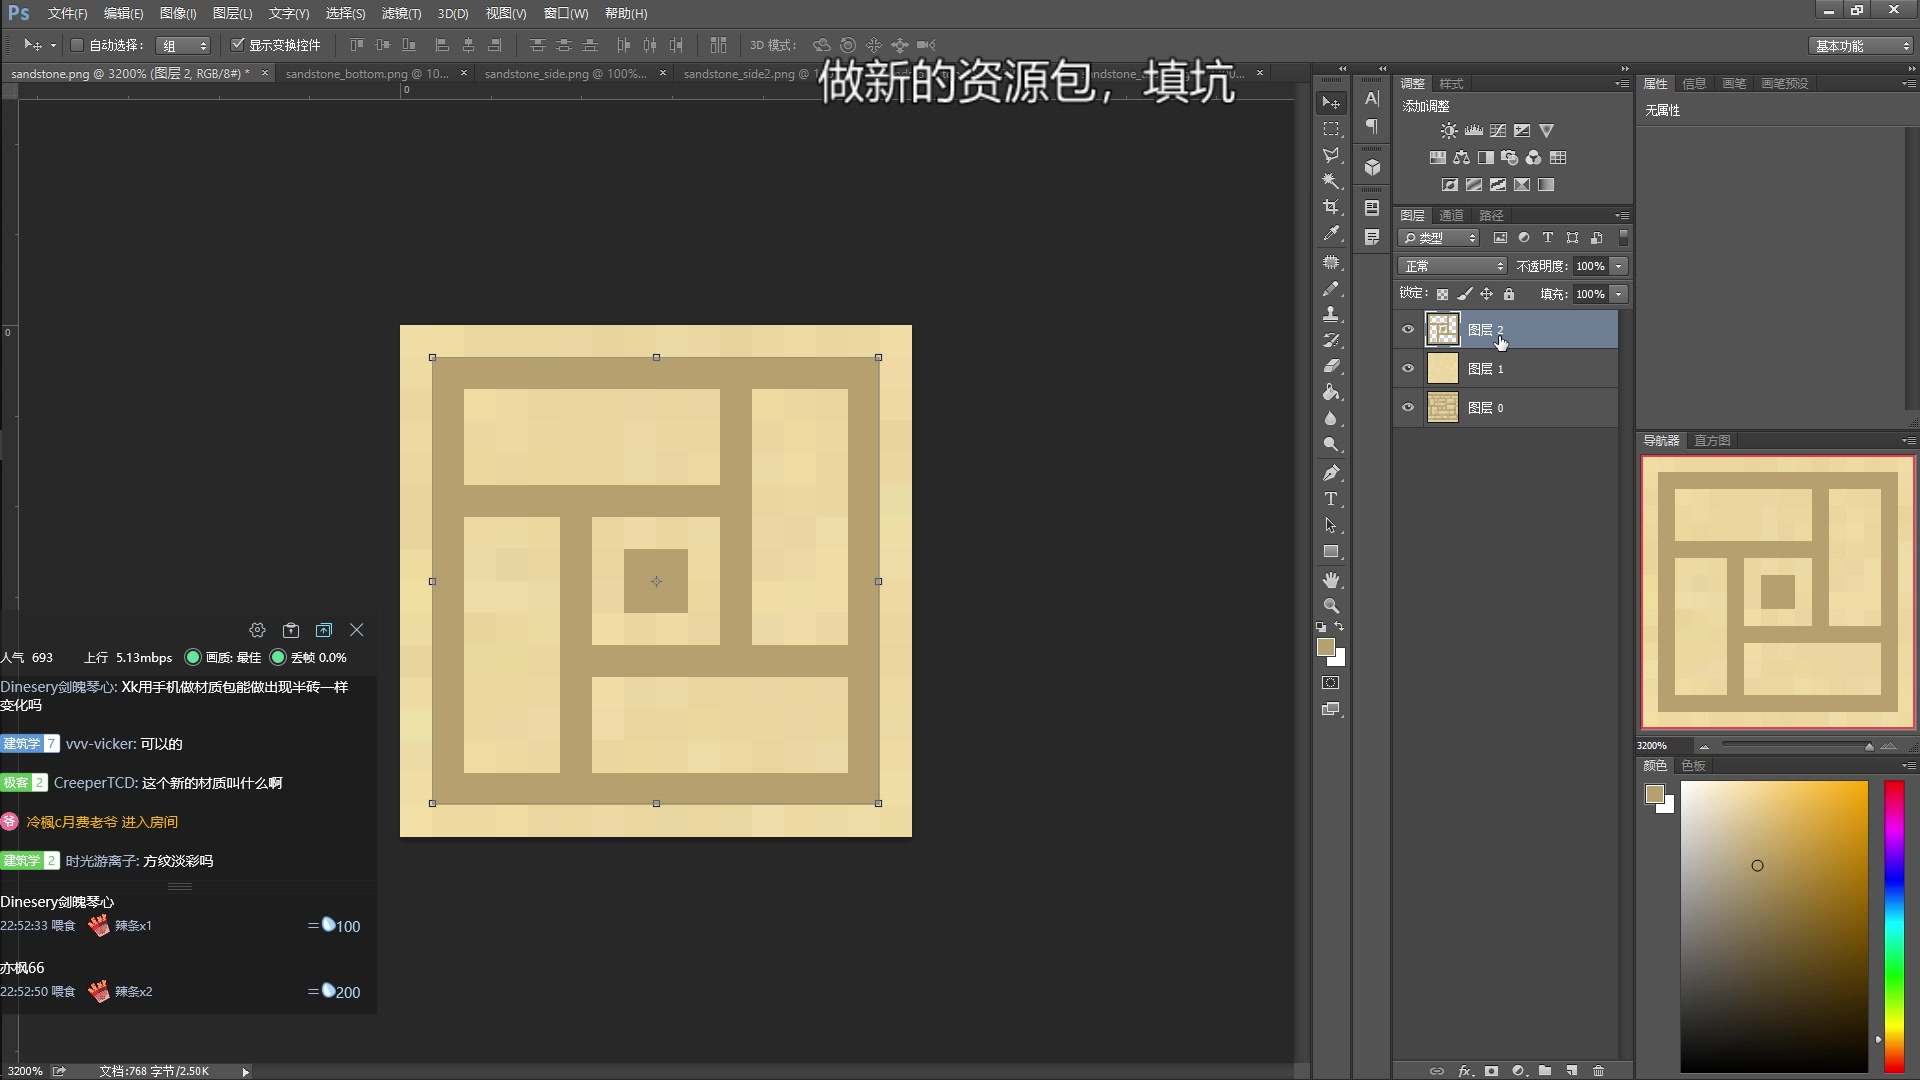
Task: Select the Eyedropper tool
Action: (1331, 233)
